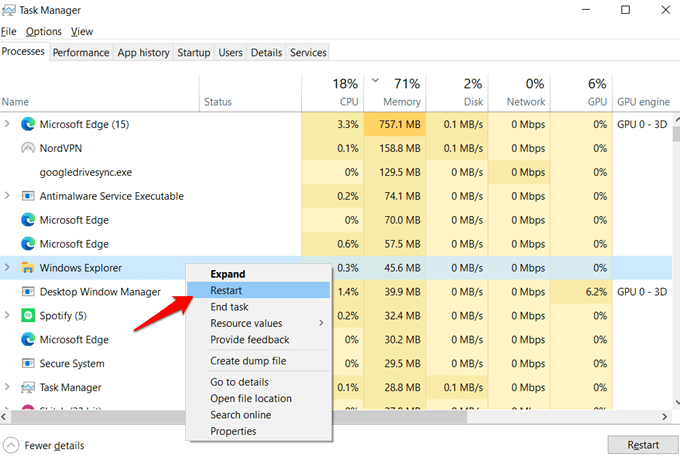Screen dimensions: 680x462
Task: Choose Expand in the context menu
Action: 258,274
